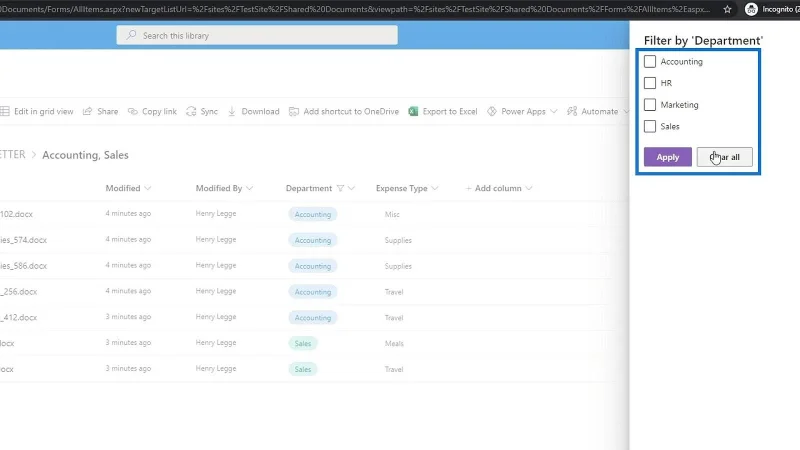Open the file ending _256.docx
The height and width of the screenshot is (450, 800).
18,292
